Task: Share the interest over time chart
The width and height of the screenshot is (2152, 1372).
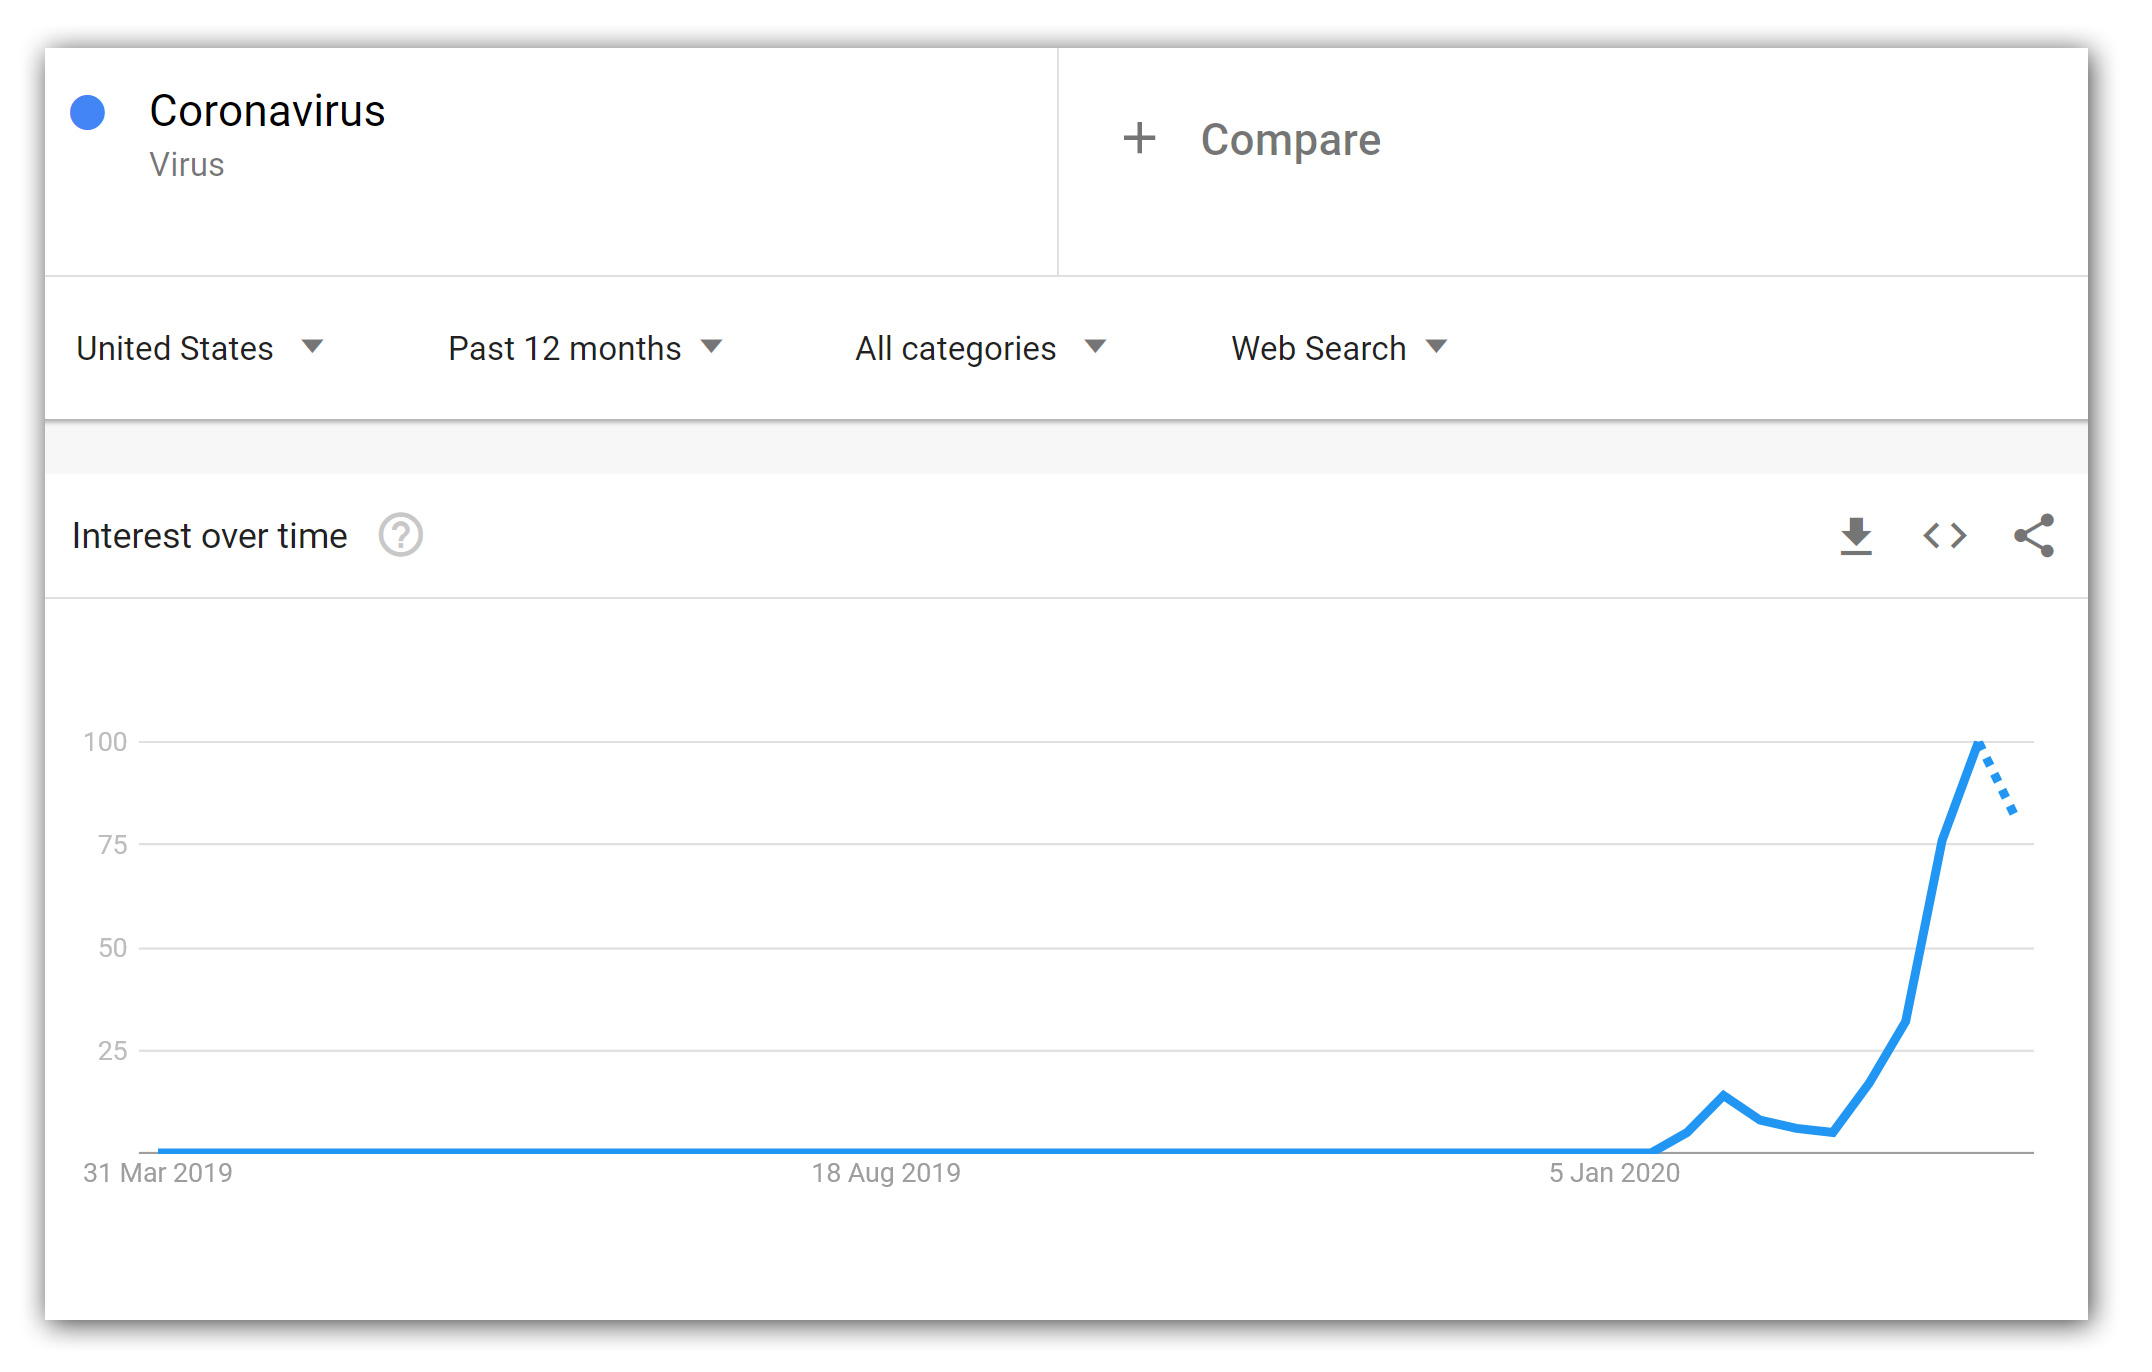Action: pyautogui.click(x=2034, y=536)
